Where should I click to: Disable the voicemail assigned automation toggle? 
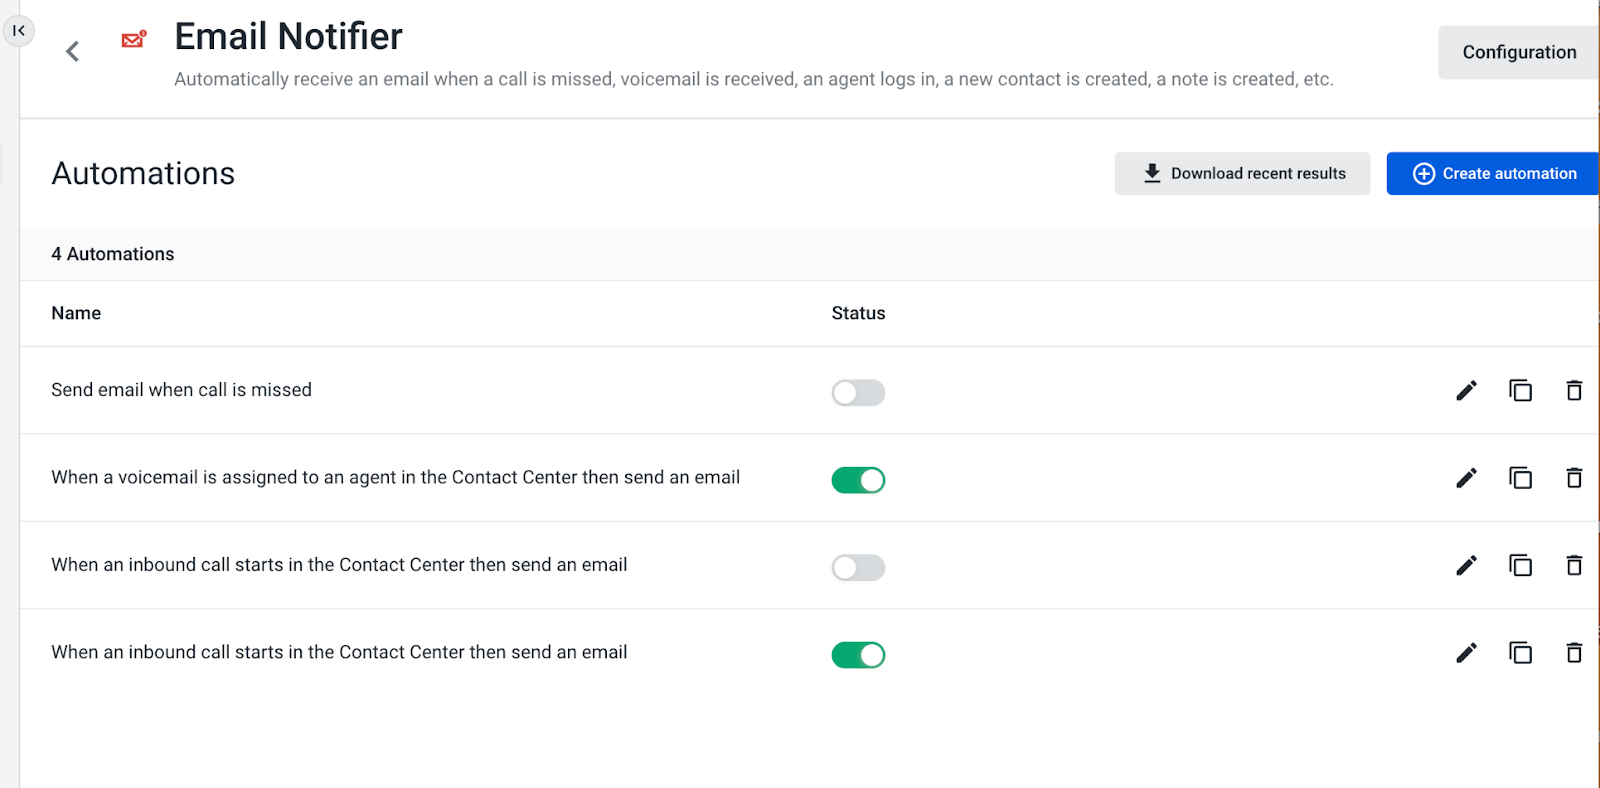(858, 480)
